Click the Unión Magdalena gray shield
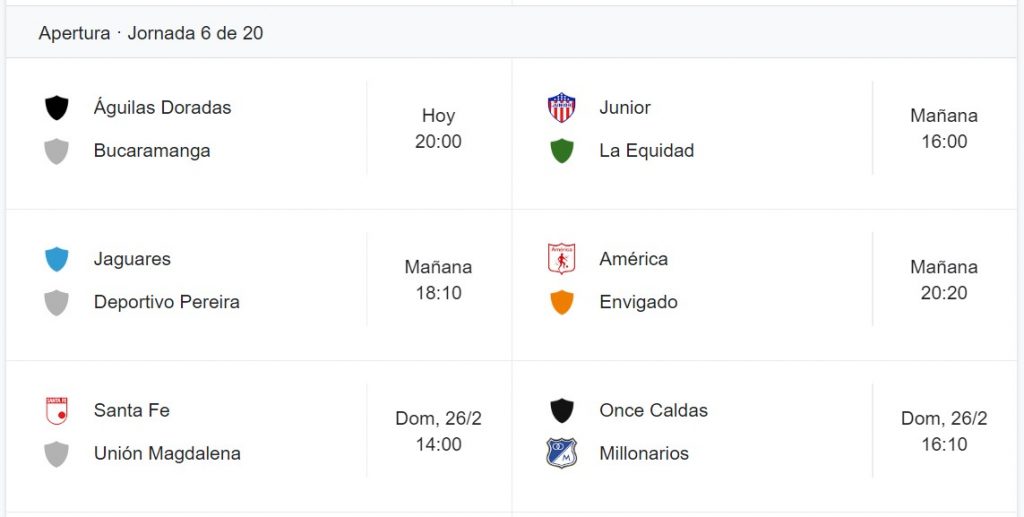 point(56,454)
